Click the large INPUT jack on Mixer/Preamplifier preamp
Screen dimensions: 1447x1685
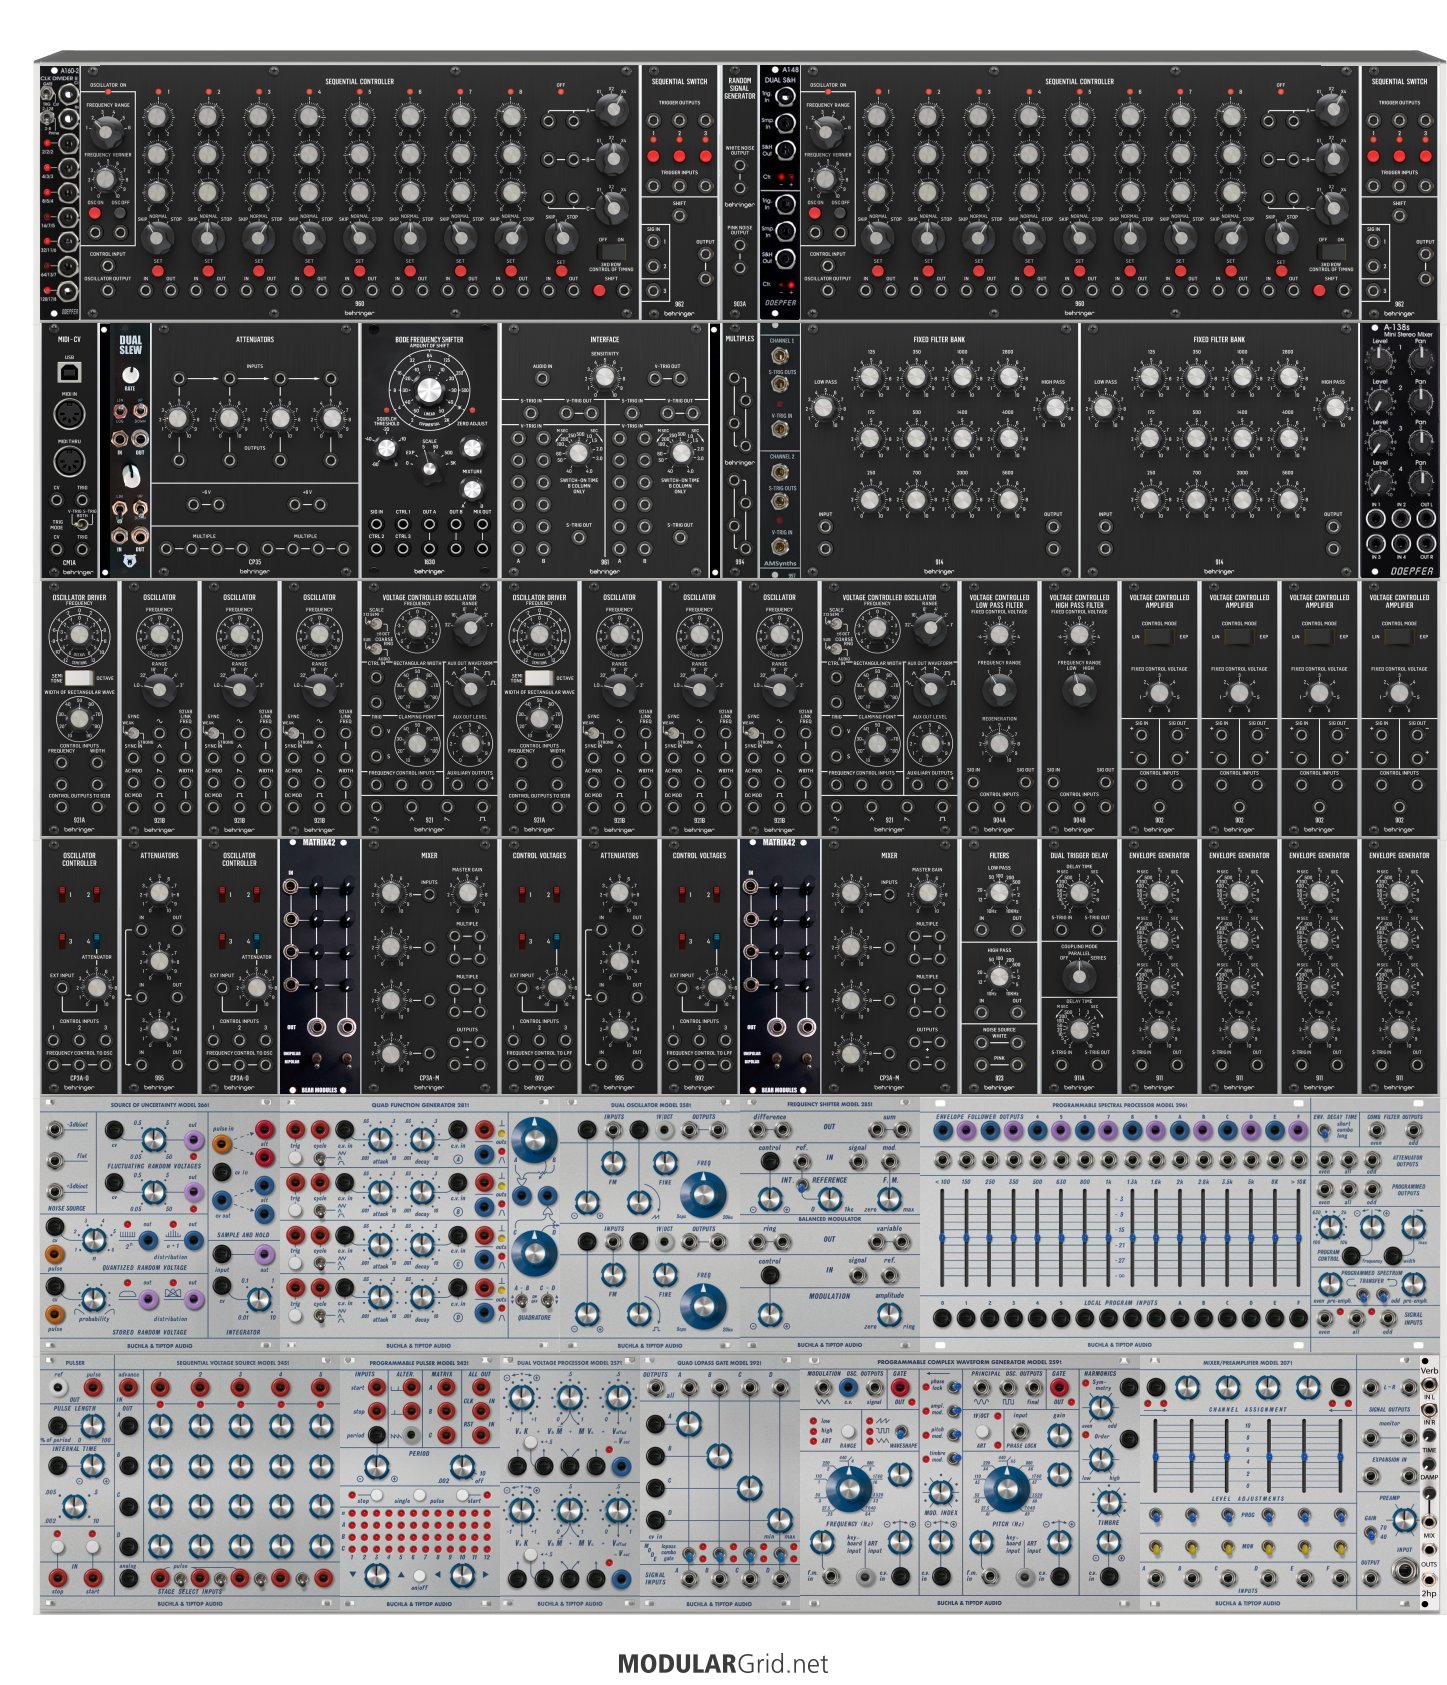(x=1406, y=1571)
